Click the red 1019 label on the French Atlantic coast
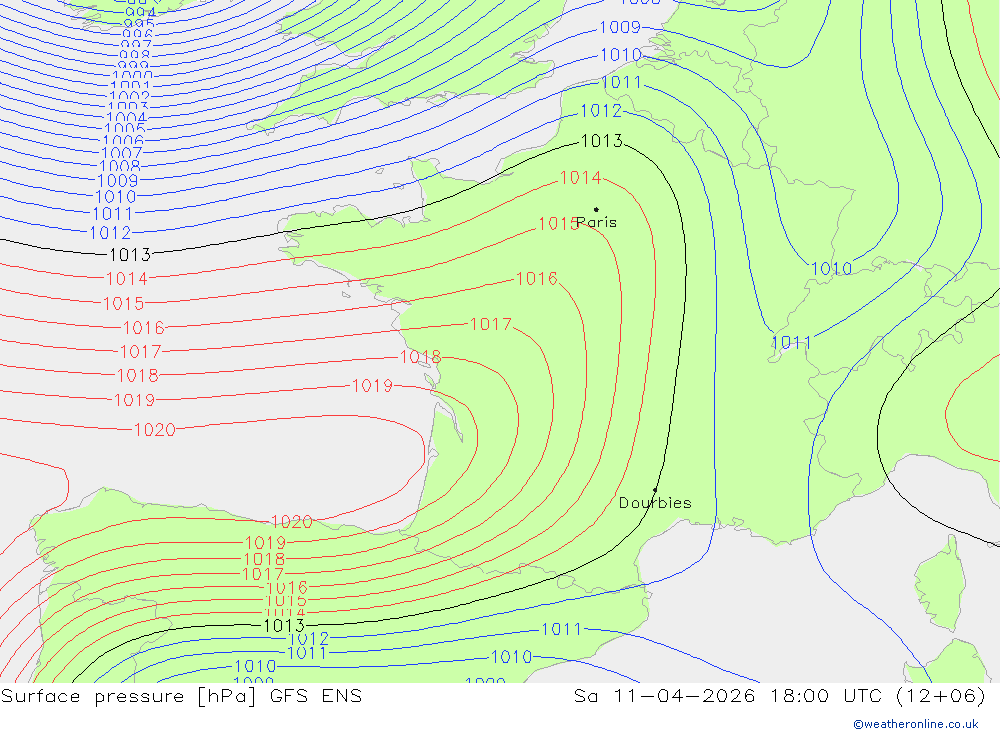Screen dimensions: 1000x733 coord(372,385)
